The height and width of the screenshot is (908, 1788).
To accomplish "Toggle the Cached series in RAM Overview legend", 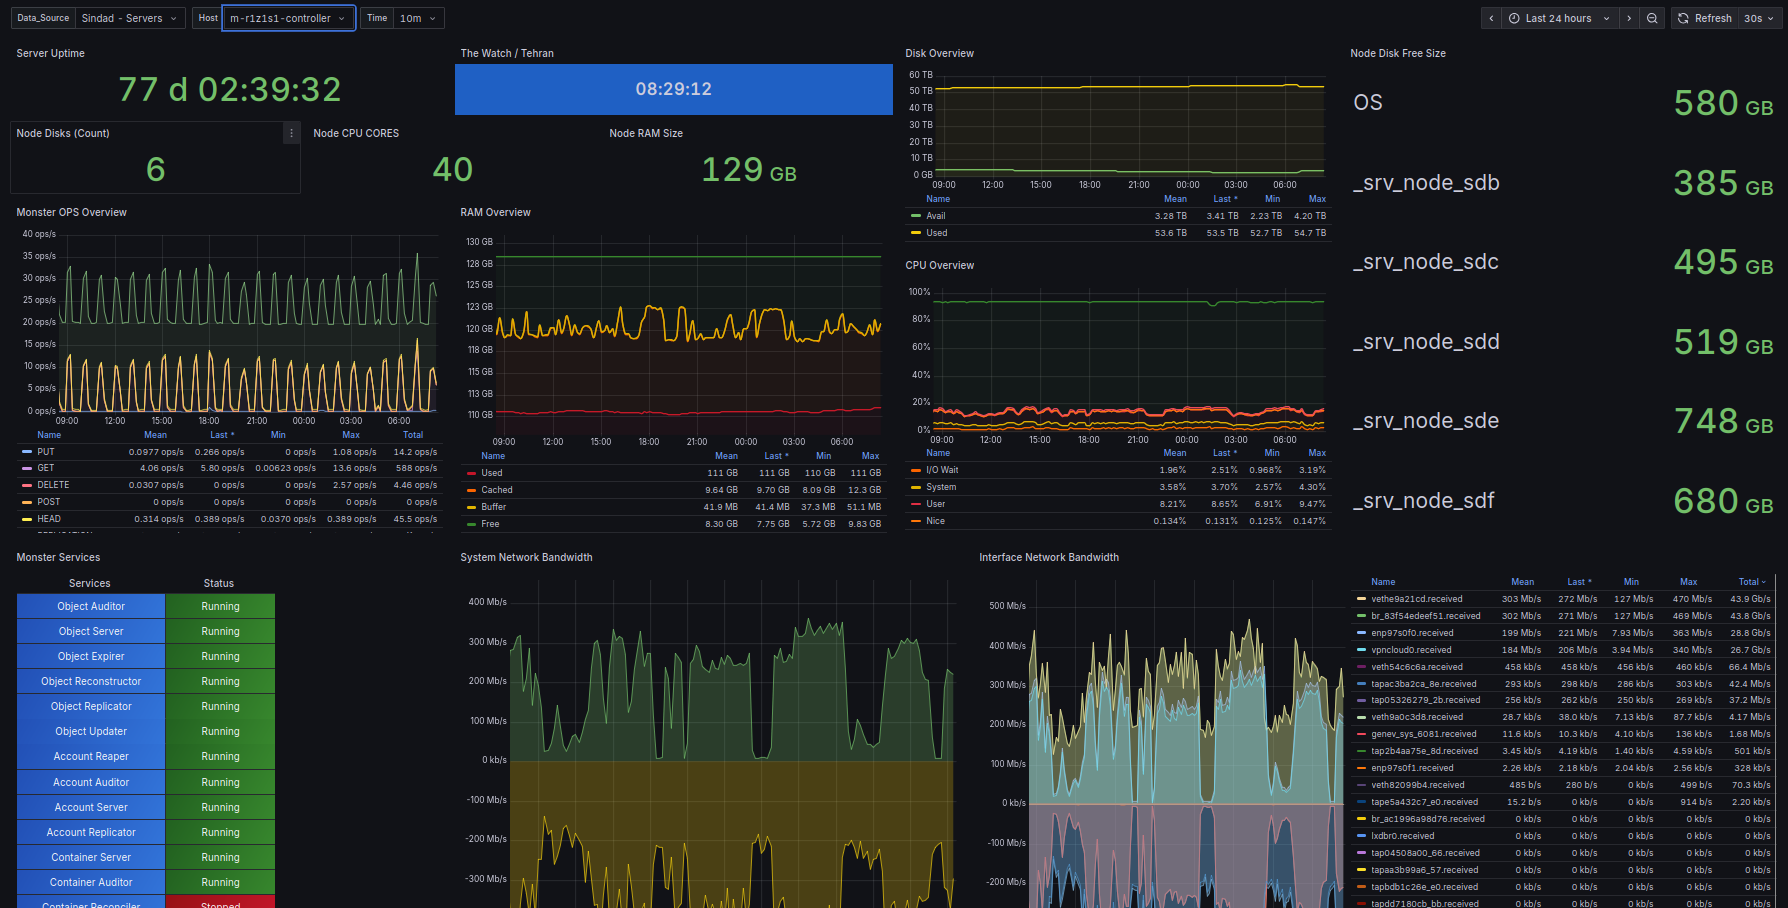I will coord(497,490).
